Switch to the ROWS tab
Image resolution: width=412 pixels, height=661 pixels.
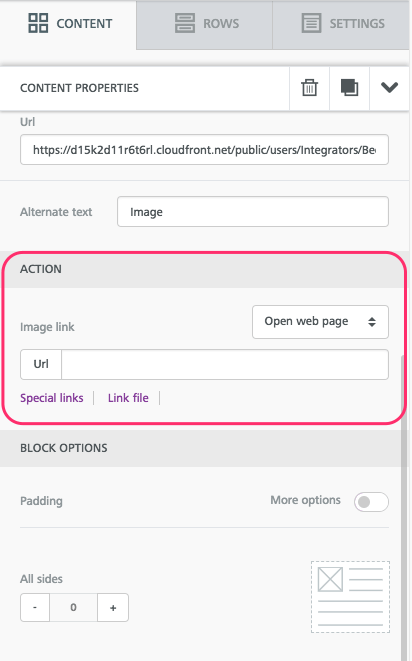205,25
